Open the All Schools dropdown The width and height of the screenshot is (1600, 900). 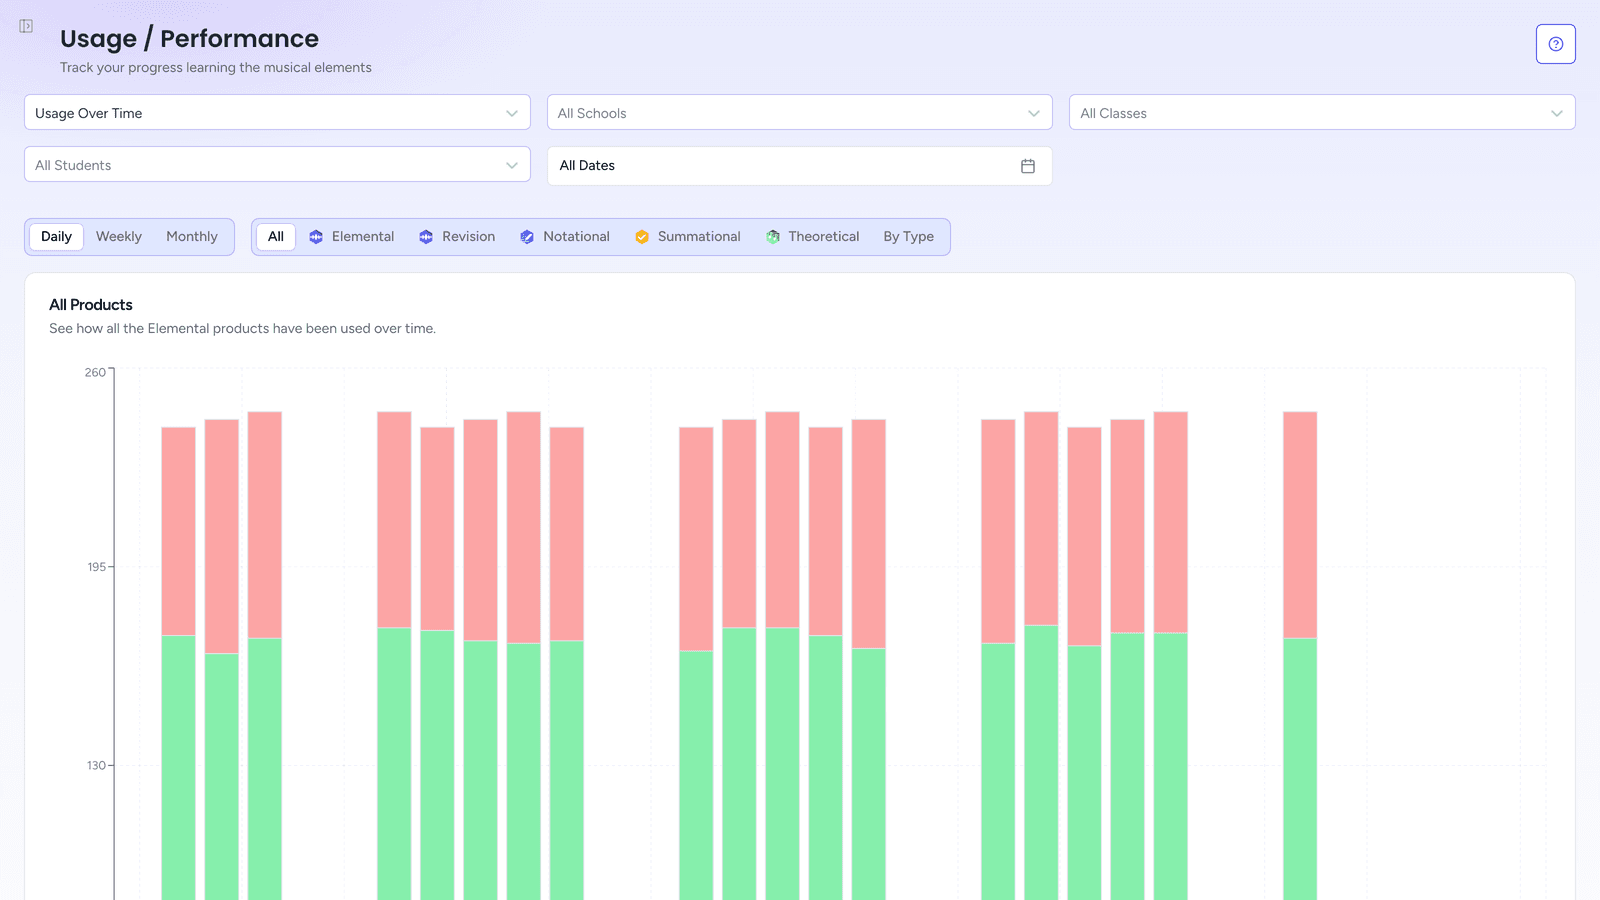click(799, 113)
